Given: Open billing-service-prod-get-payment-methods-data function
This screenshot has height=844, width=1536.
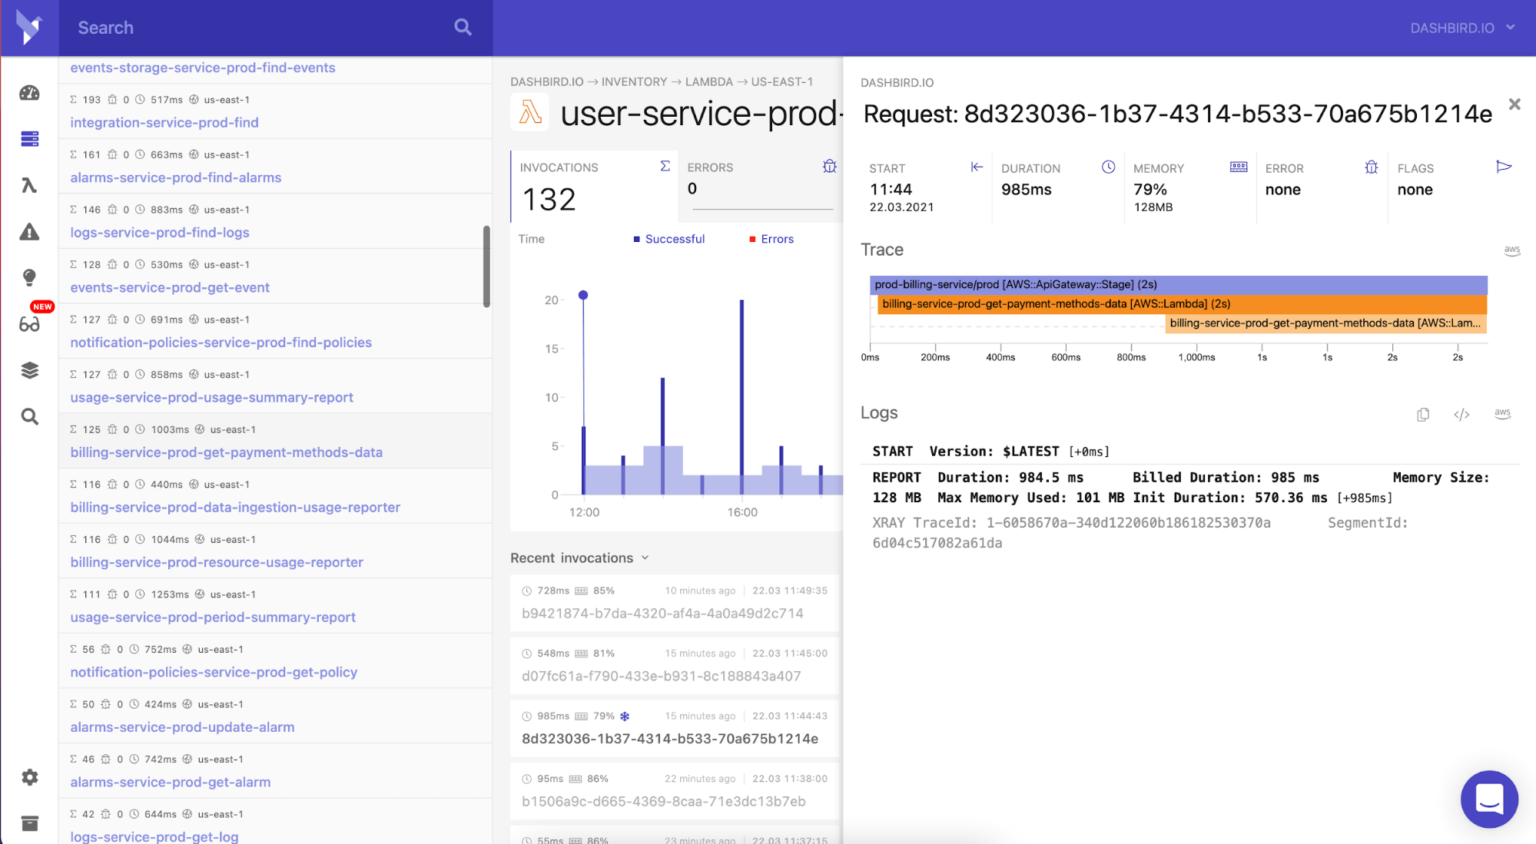Looking at the screenshot, I should click(x=225, y=452).
